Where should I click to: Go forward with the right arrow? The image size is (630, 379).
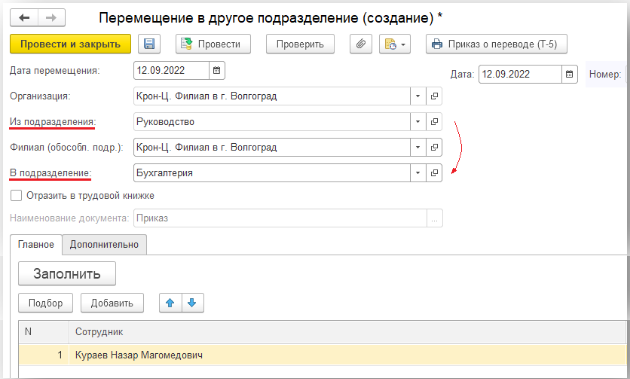[51, 18]
